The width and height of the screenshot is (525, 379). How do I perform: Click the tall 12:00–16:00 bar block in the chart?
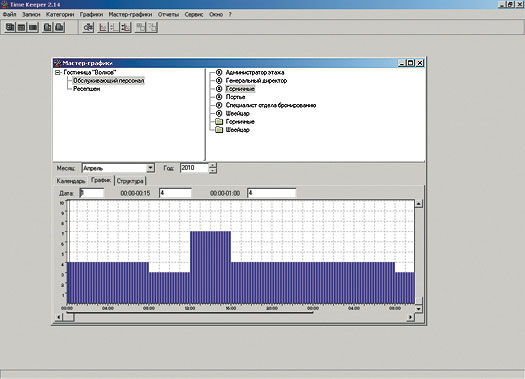pyautogui.click(x=210, y=267)
